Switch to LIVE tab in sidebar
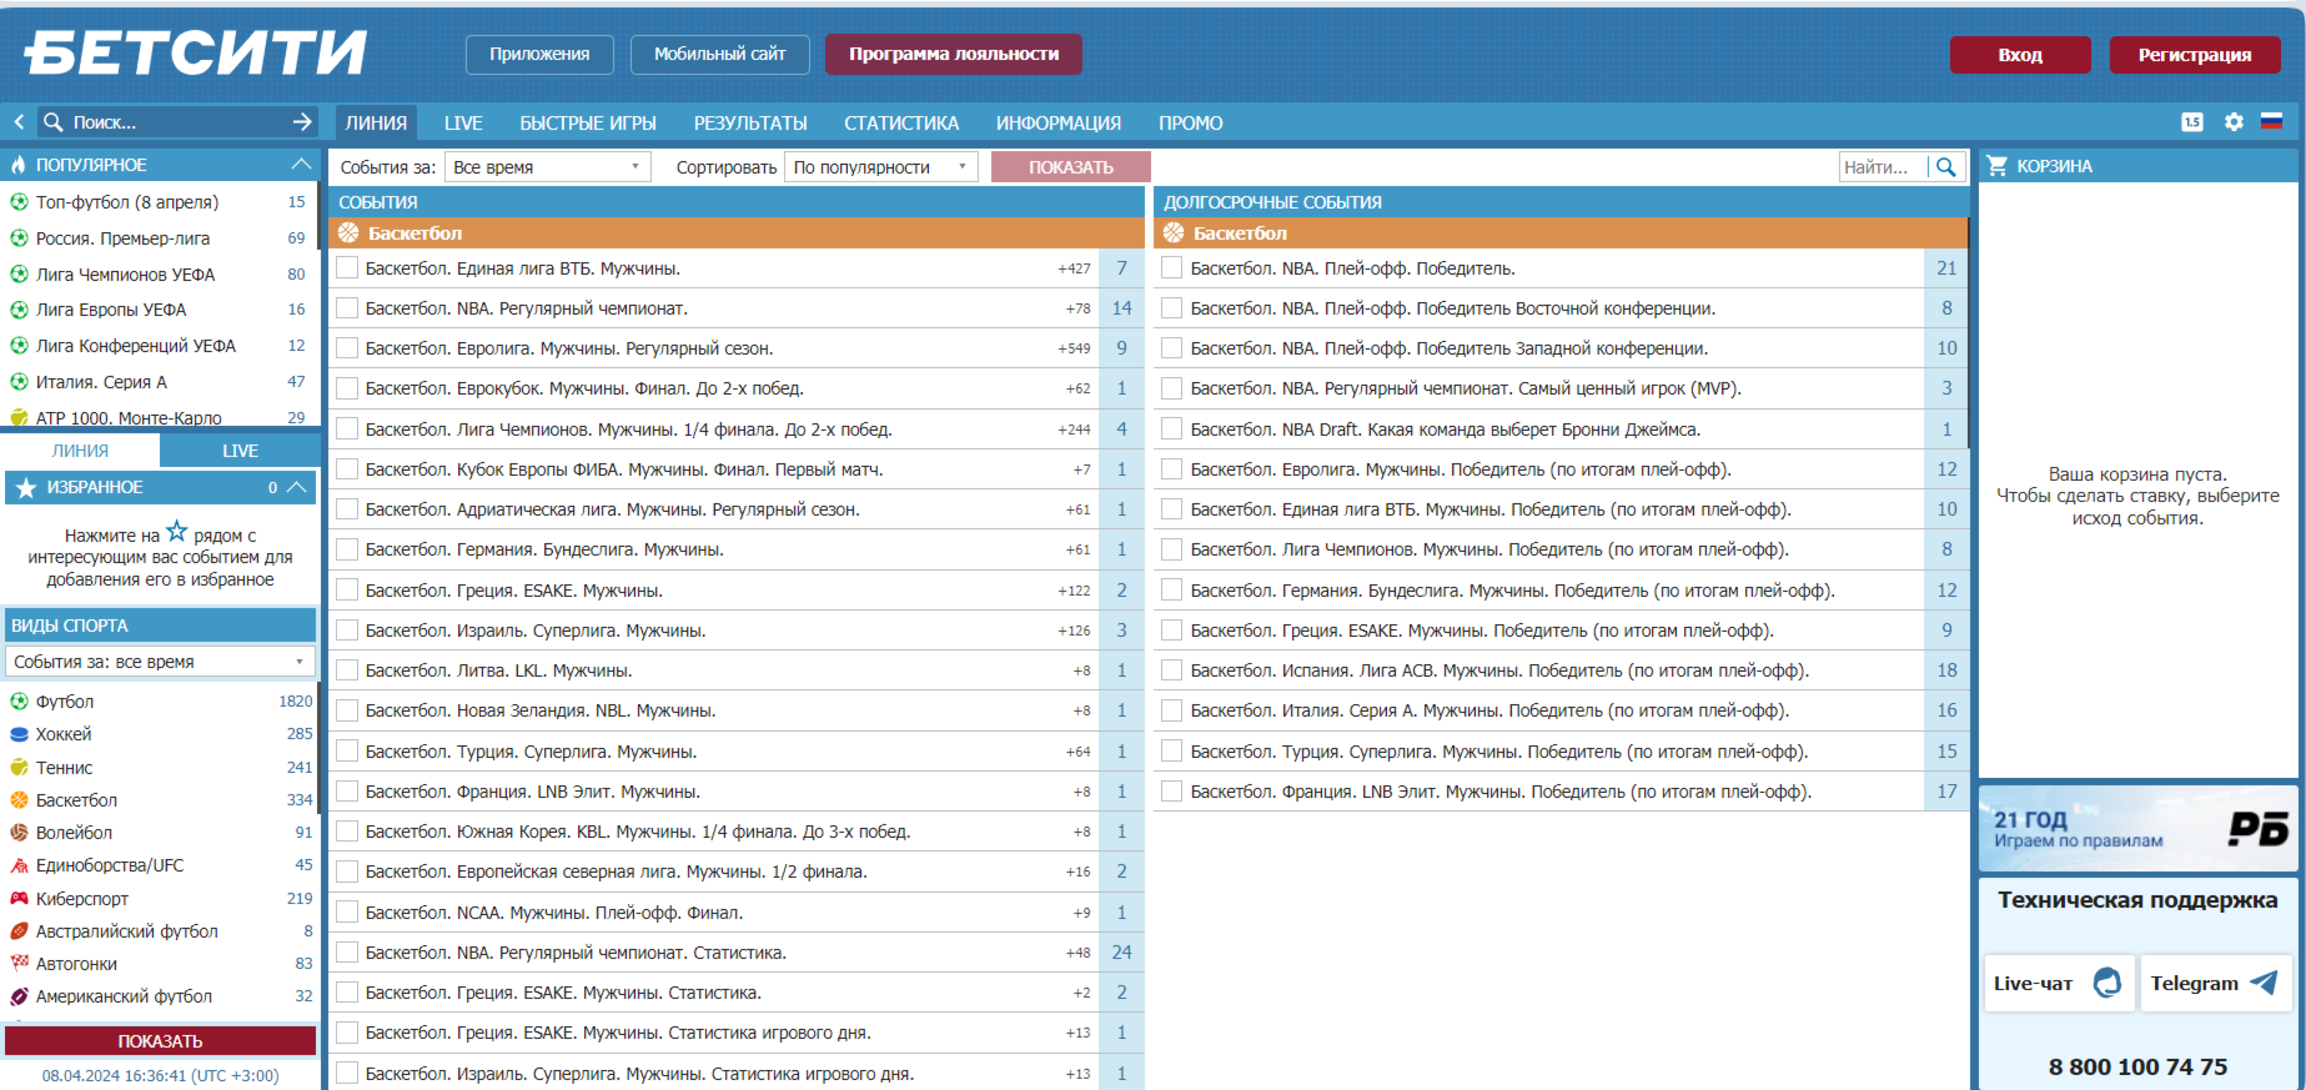The height and width of the screenshot is (1090, 2306). pos(240,450)
